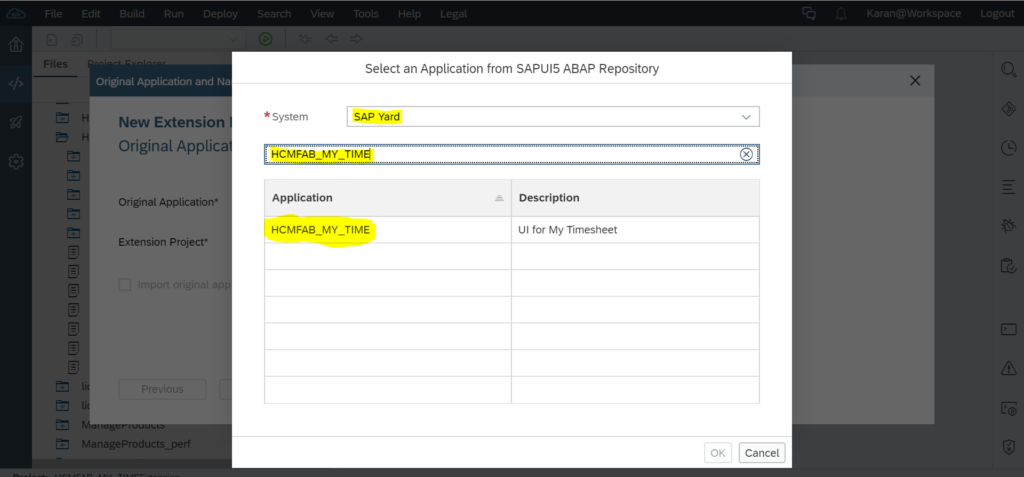Open the Edit menu

tap(91, 14)
